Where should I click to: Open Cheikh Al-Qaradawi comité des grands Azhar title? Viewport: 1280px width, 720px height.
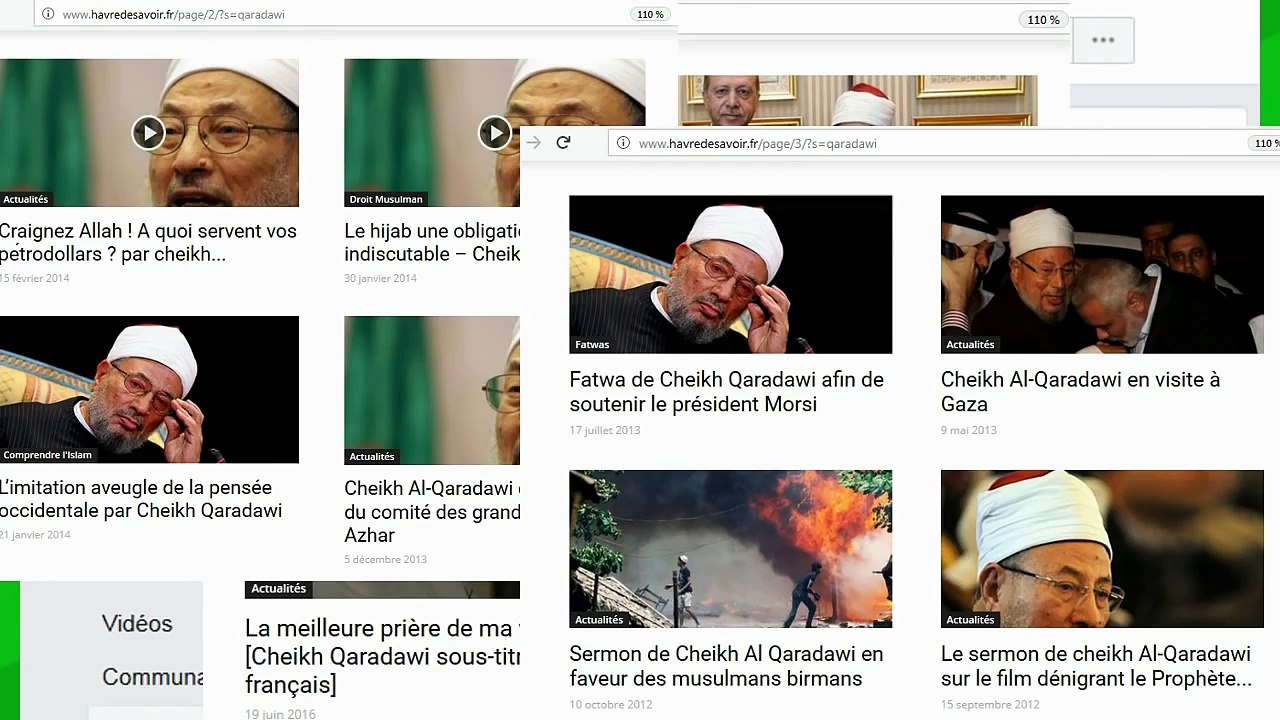(432, 511)
